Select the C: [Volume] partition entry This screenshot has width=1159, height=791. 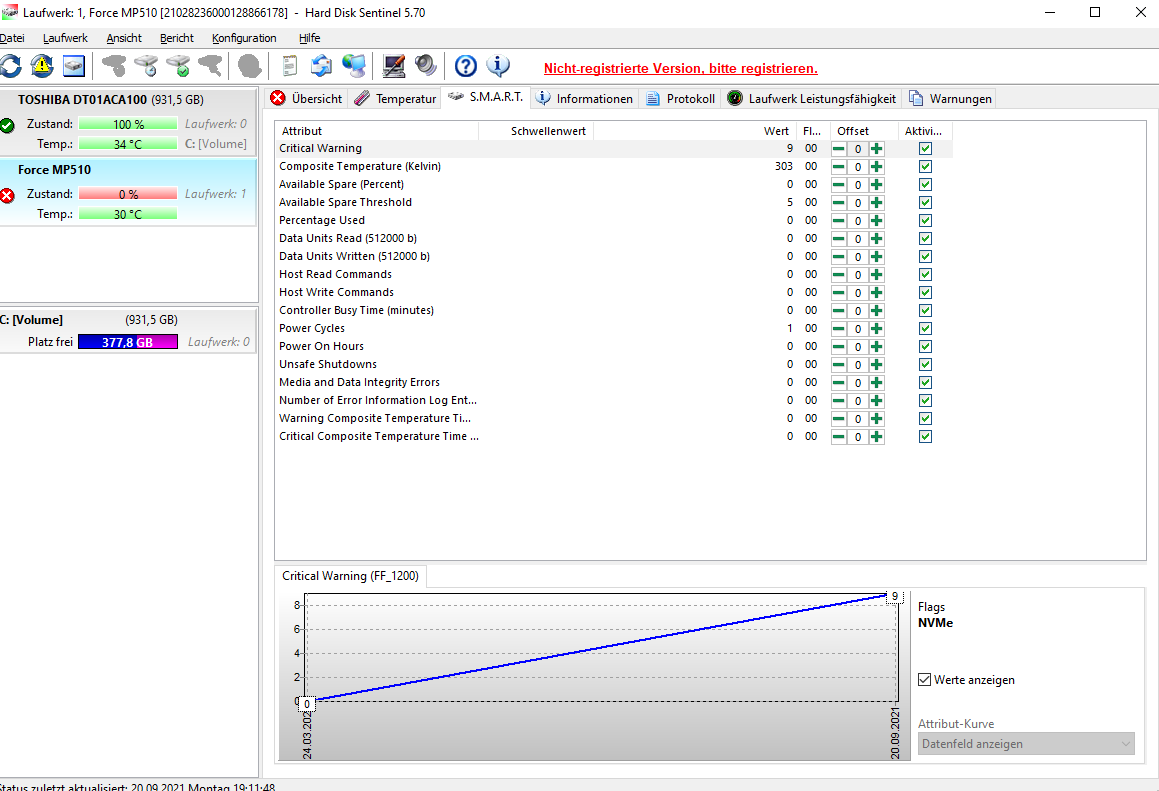pos(127,330)
